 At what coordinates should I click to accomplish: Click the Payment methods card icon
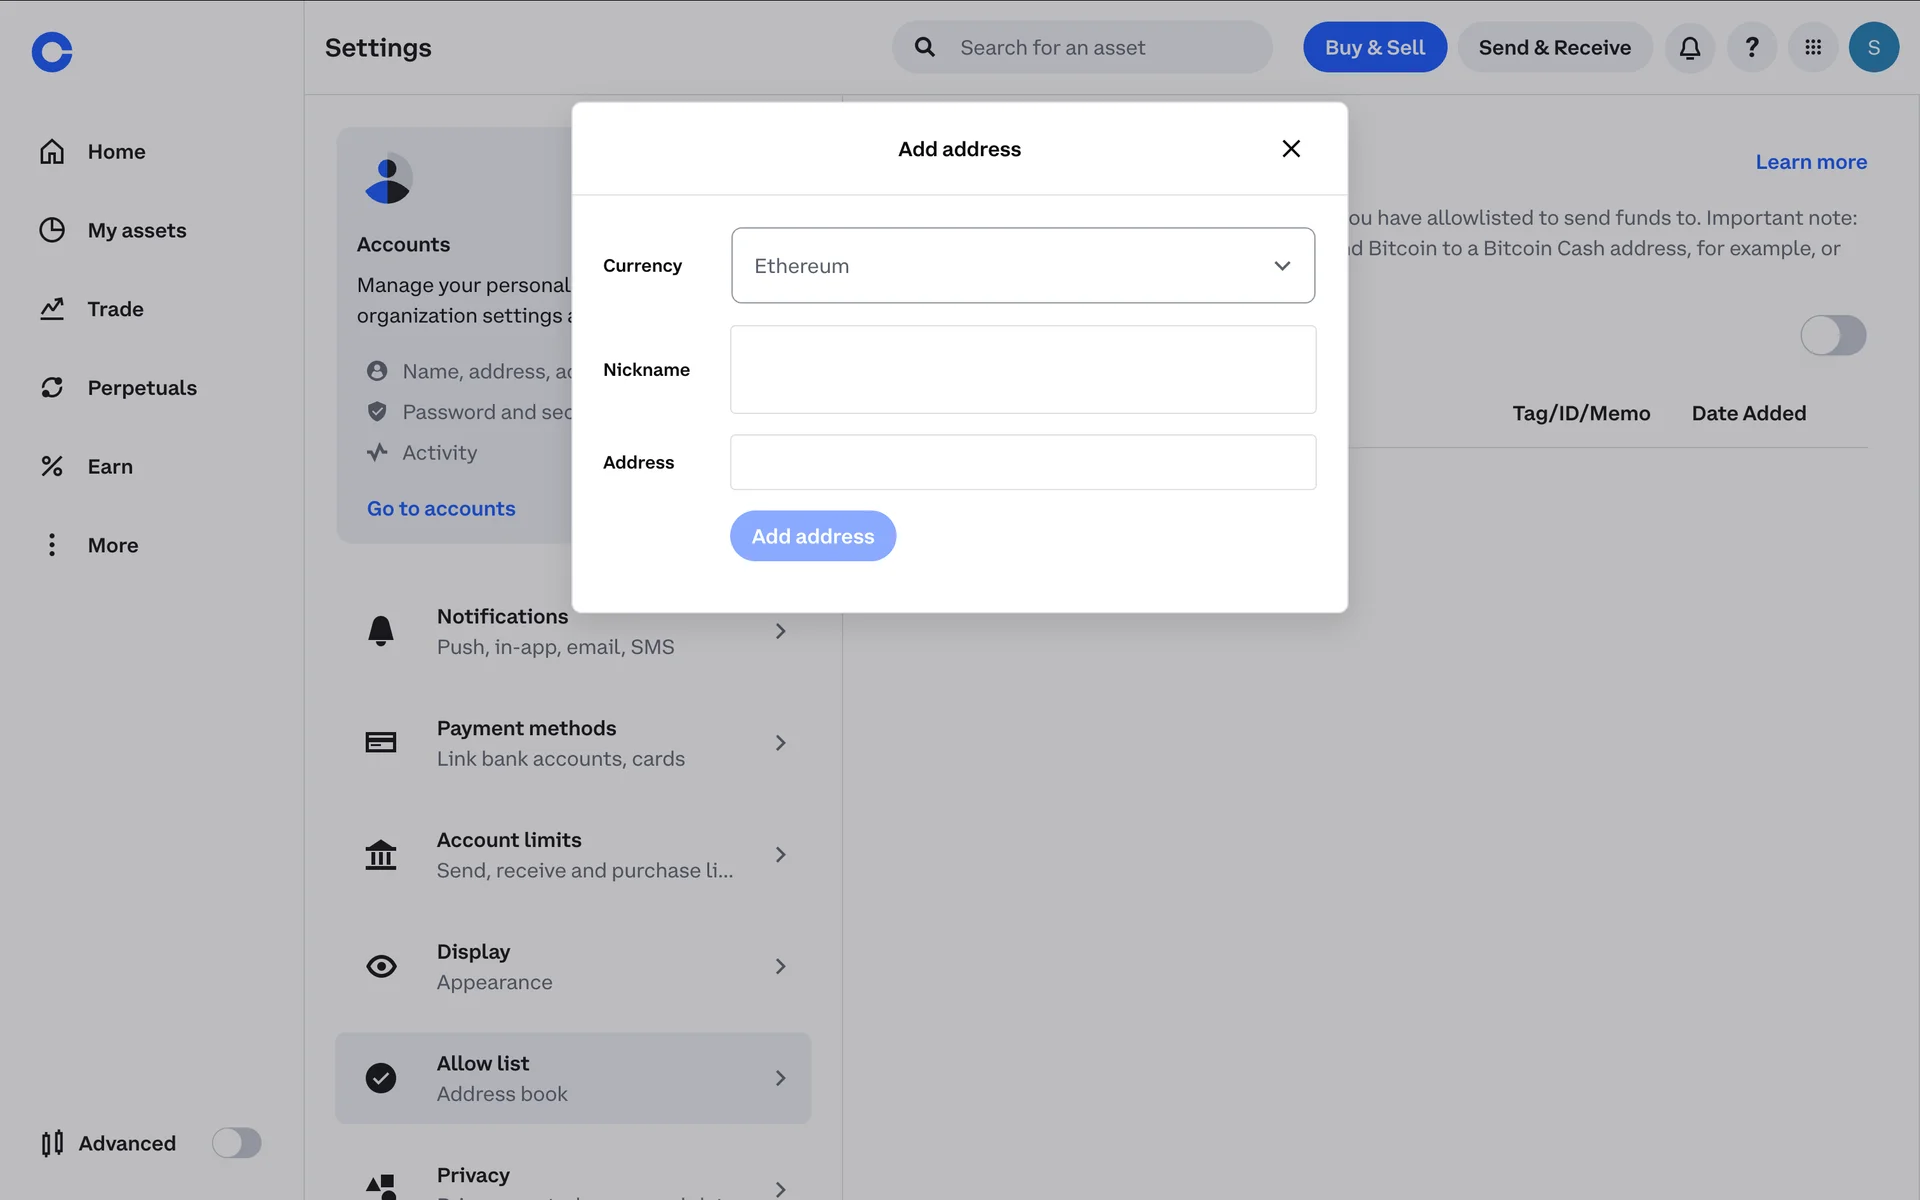coord(381,742)
